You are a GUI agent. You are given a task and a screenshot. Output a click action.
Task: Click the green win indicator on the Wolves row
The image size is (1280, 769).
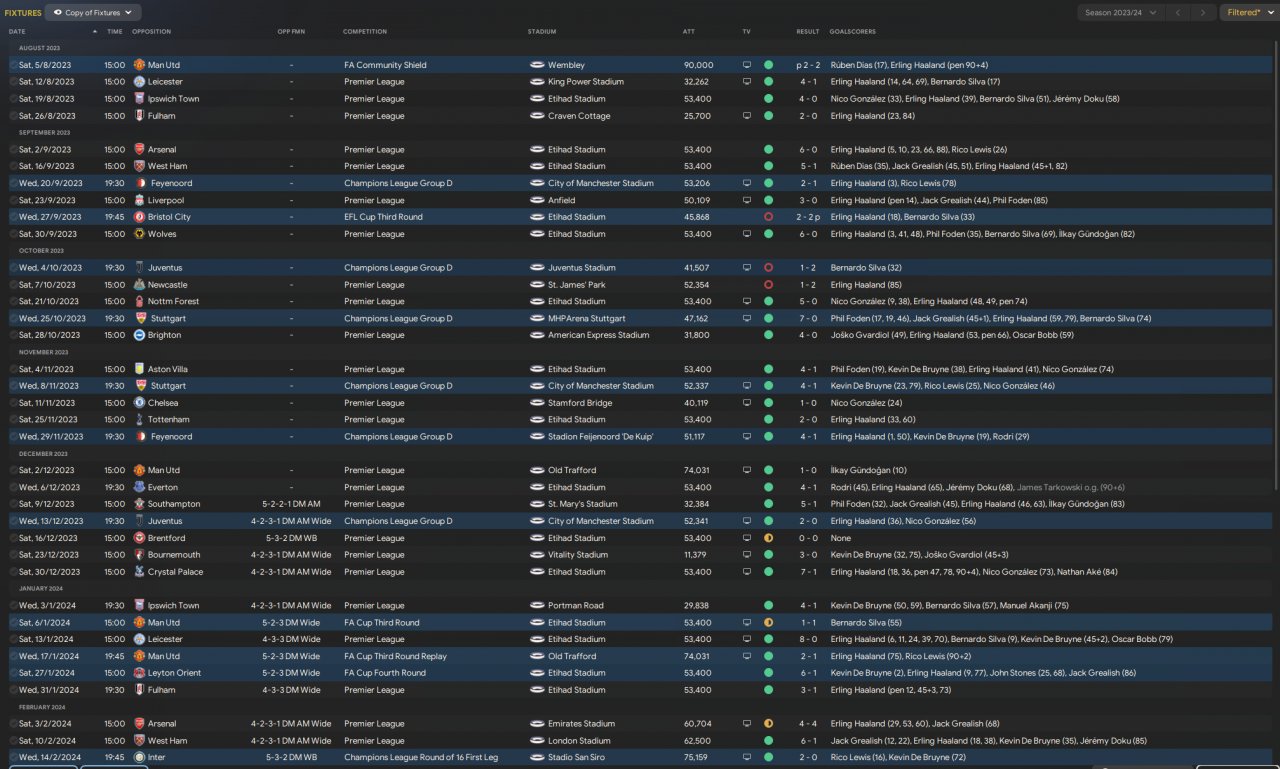point(768,234)
